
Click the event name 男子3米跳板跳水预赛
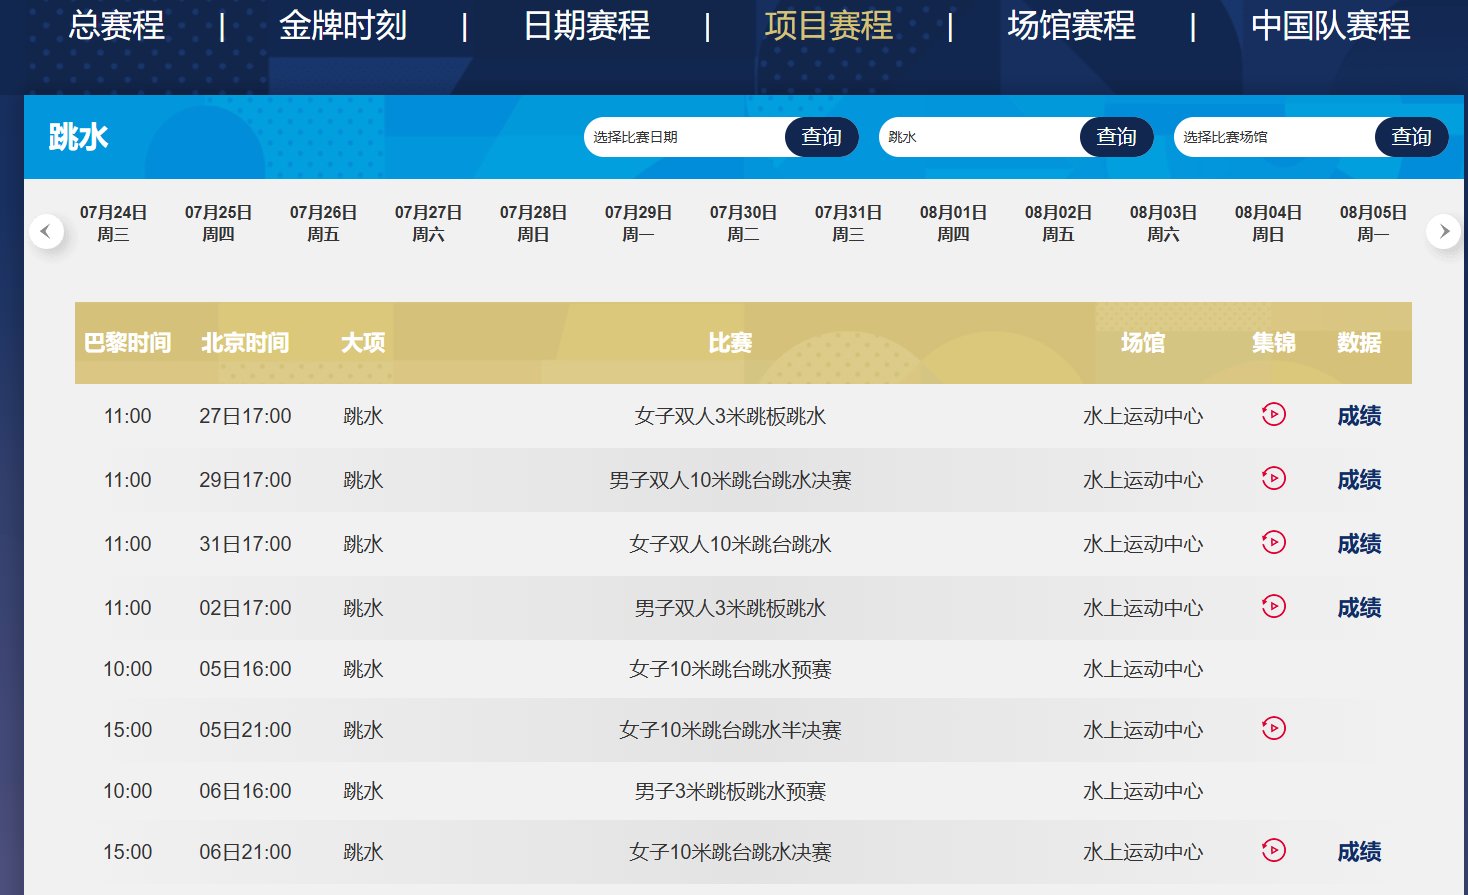coord(730,791)
